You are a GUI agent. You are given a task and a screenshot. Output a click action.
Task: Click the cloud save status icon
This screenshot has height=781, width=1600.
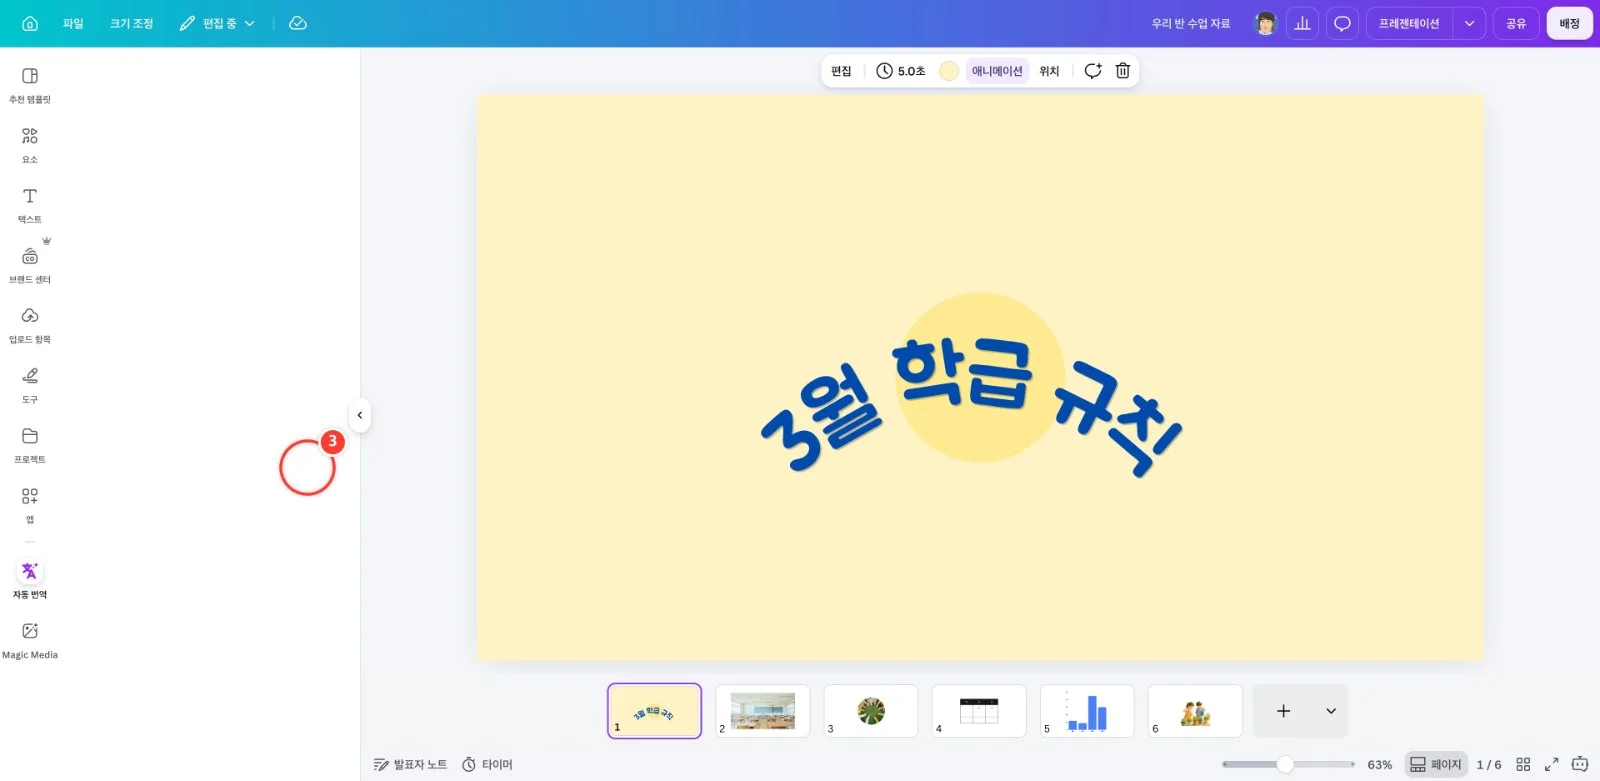(x=298, y=23)
